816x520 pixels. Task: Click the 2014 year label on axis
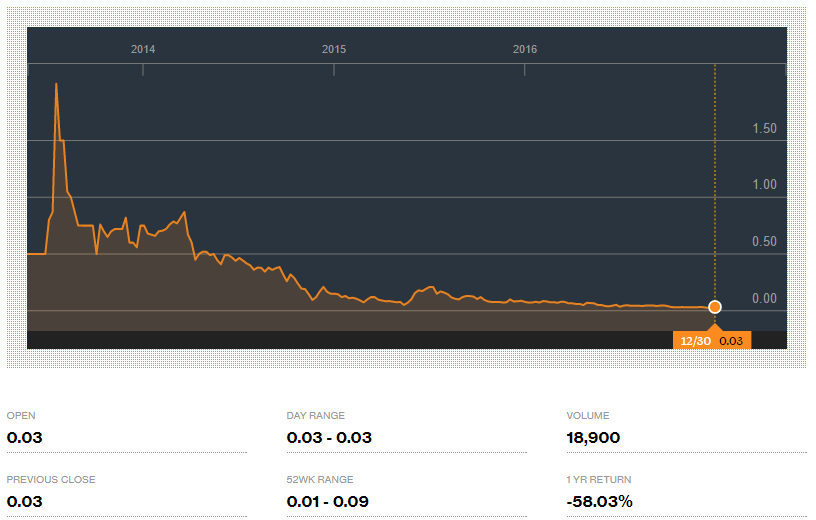pyautogui.click(x=143, y=49)
